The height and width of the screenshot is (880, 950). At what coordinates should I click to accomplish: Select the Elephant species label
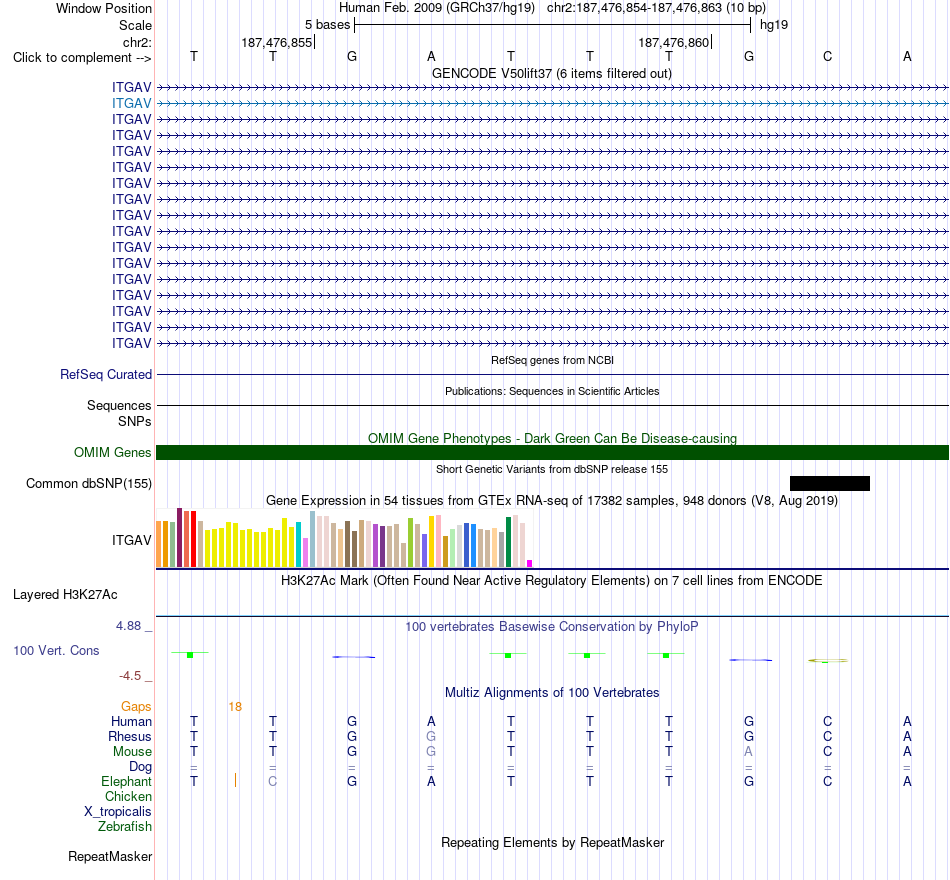(x=127, y=781)
